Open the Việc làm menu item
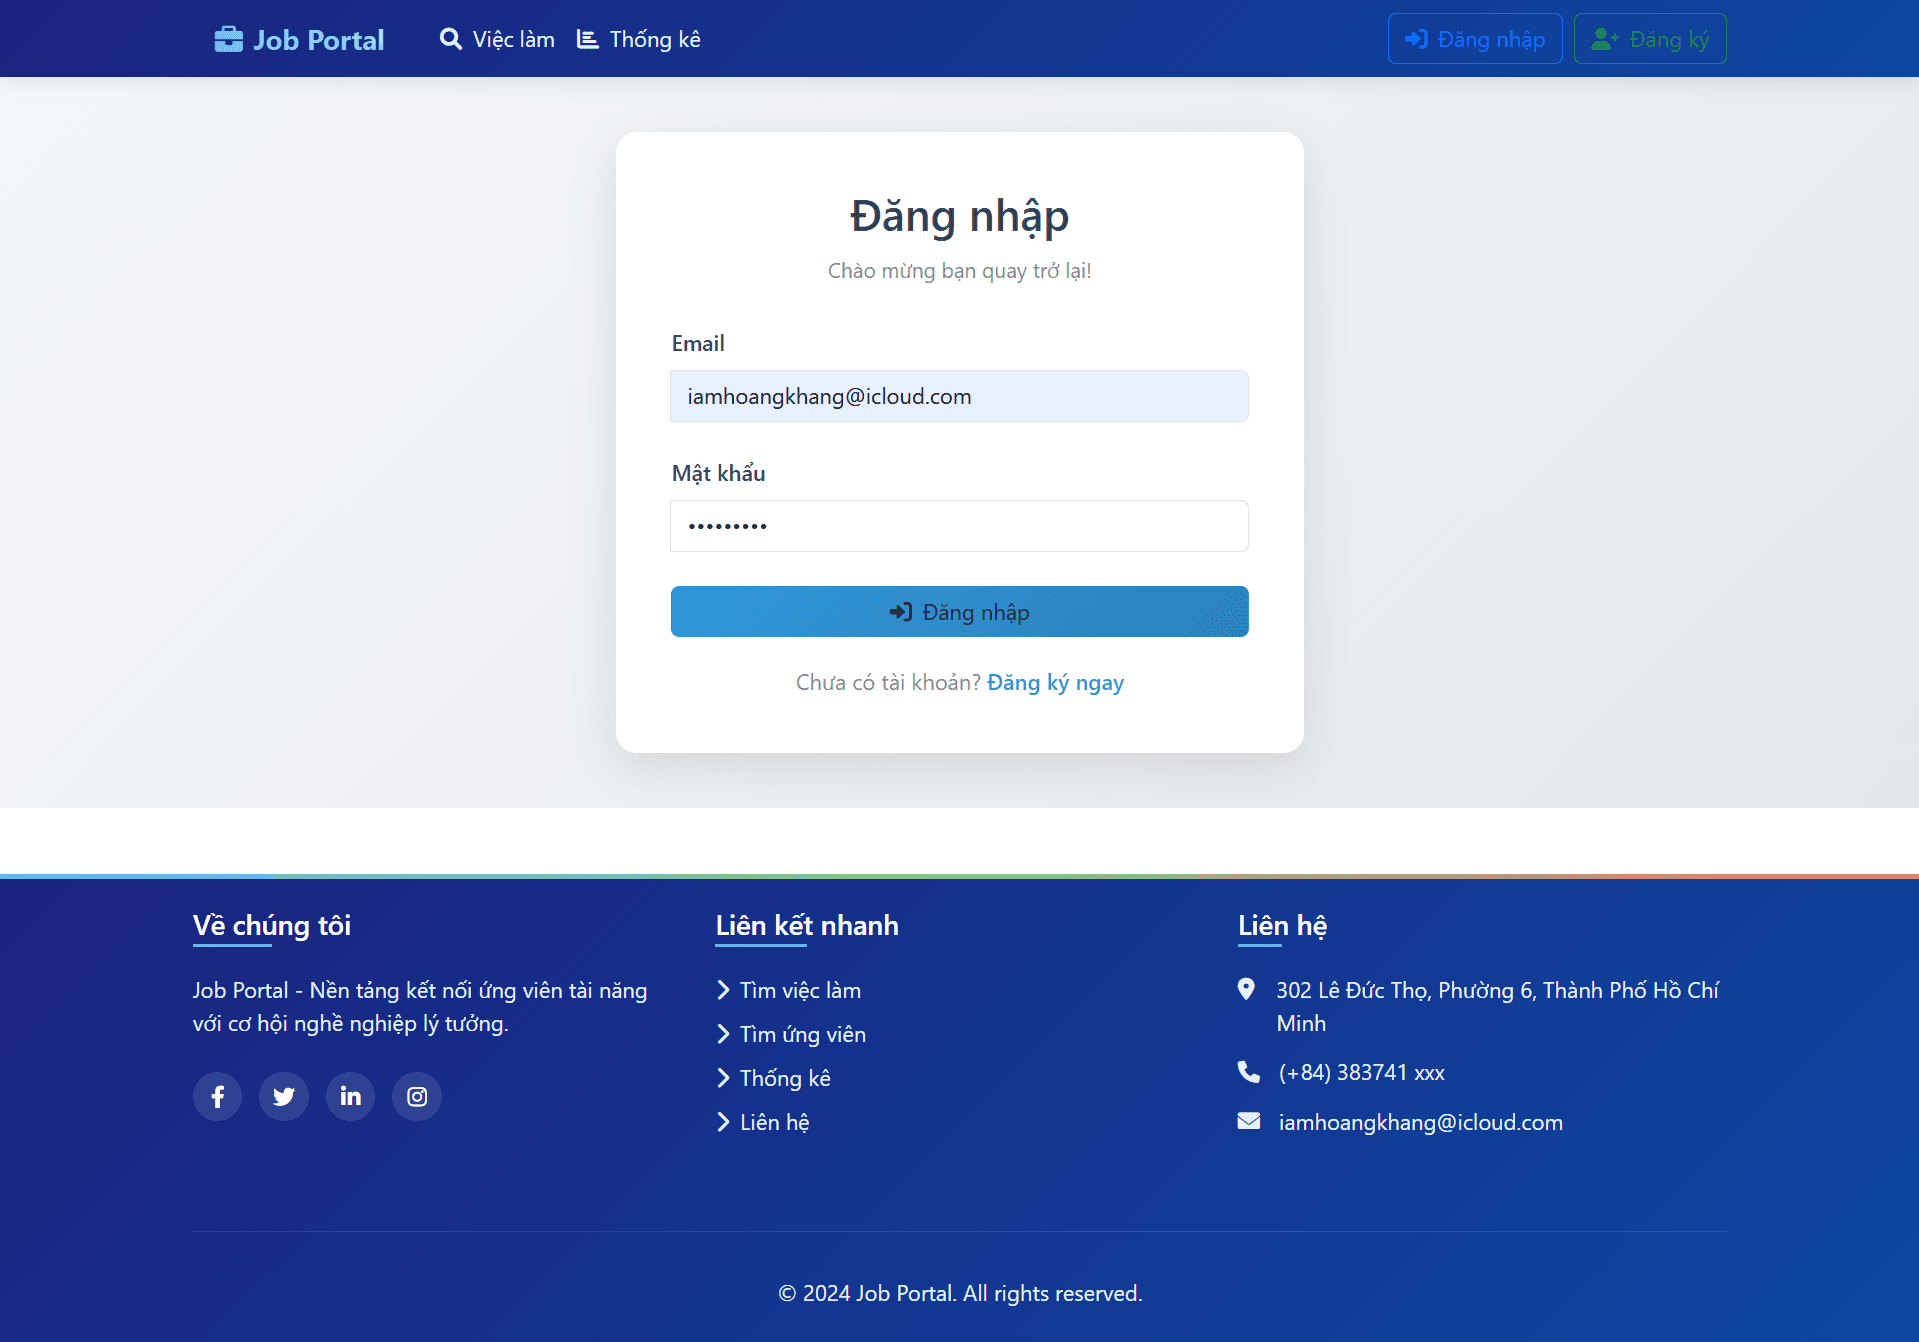This screenshot has height=1342, width=1919. 497,39
